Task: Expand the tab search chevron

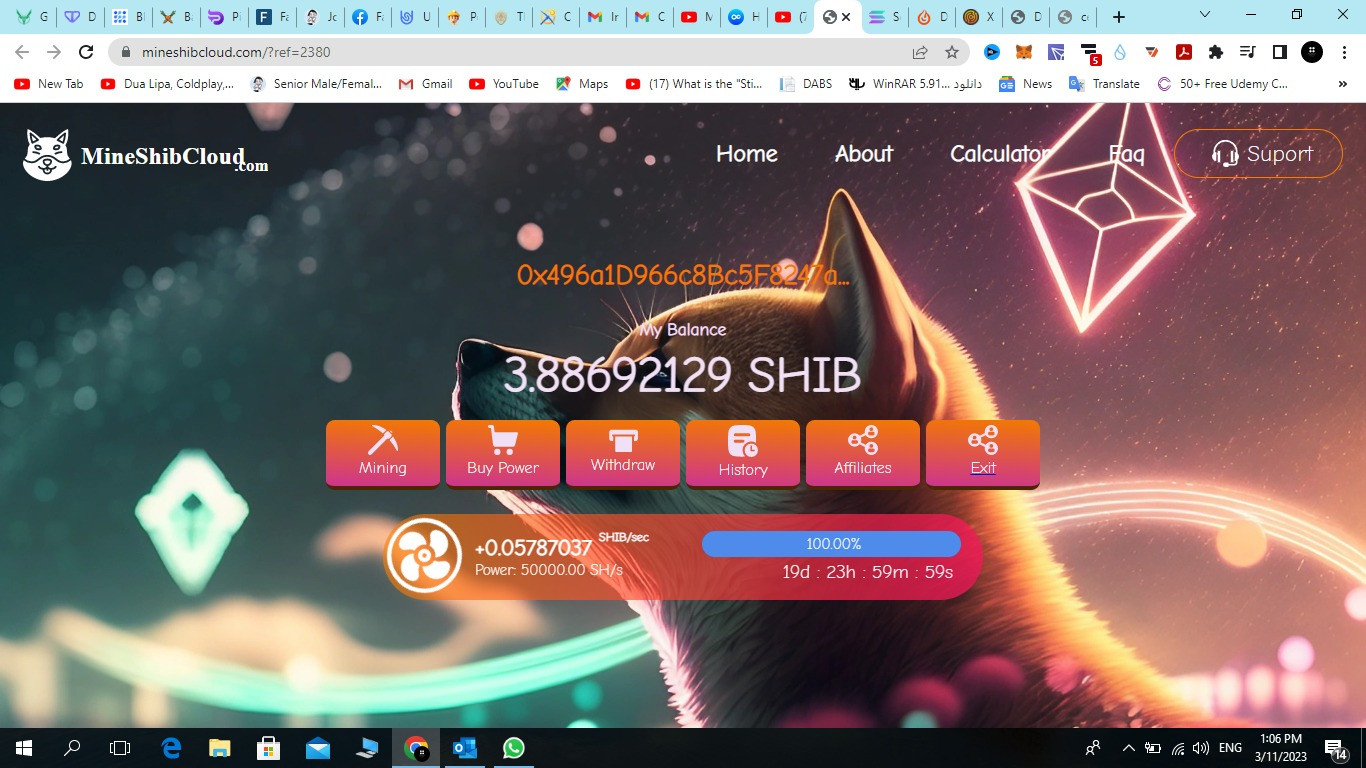Action: tap(1205, 15)
